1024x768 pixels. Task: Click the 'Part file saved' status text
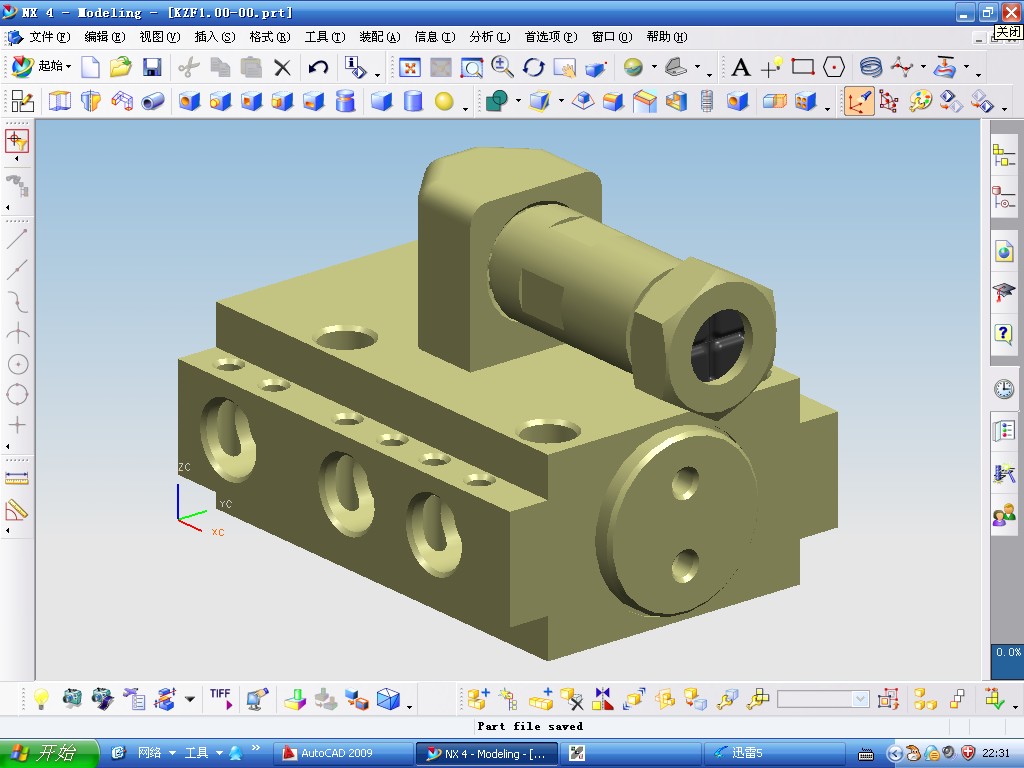coord(530,726)
